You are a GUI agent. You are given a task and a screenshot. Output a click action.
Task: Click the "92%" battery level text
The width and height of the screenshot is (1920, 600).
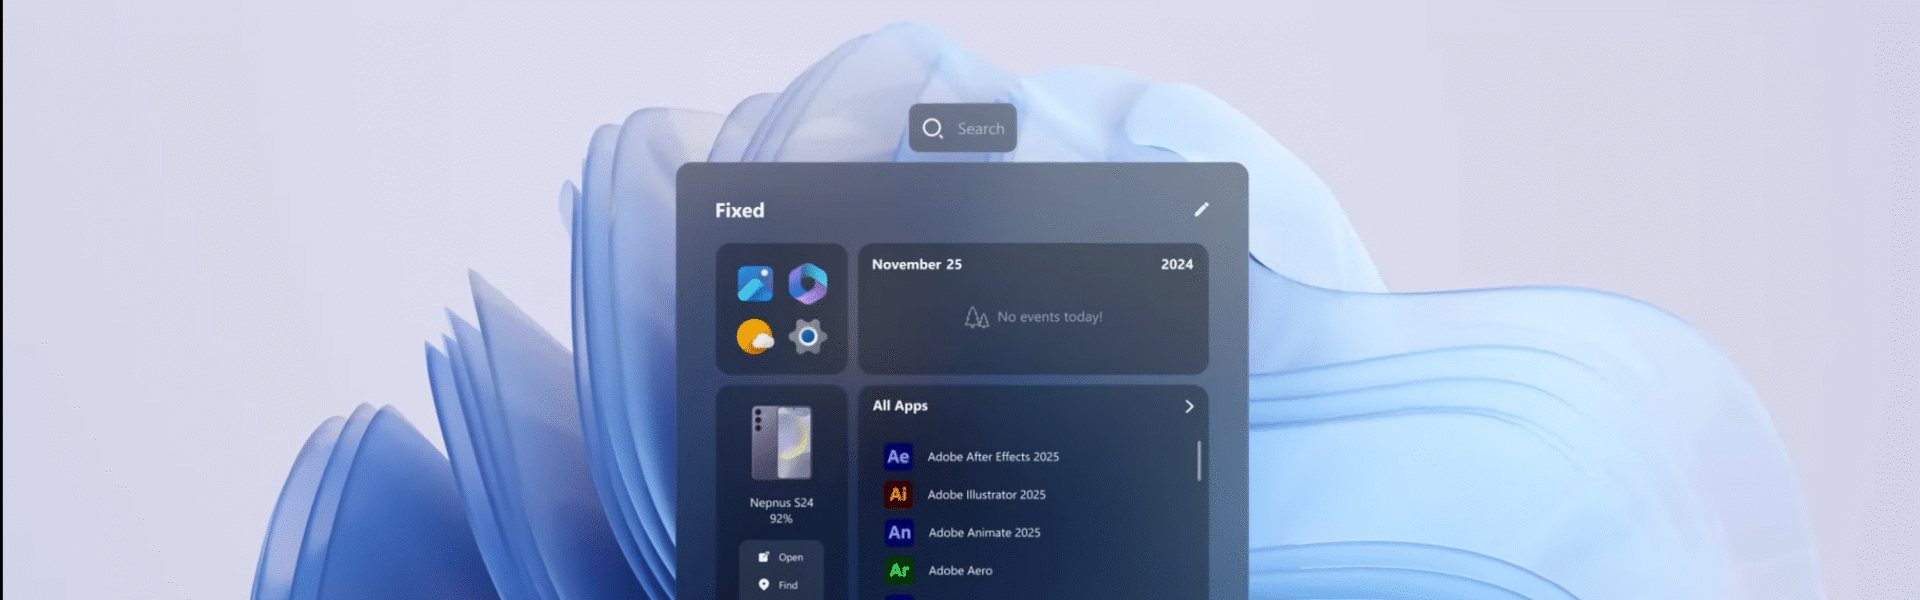tap(781, 519)
